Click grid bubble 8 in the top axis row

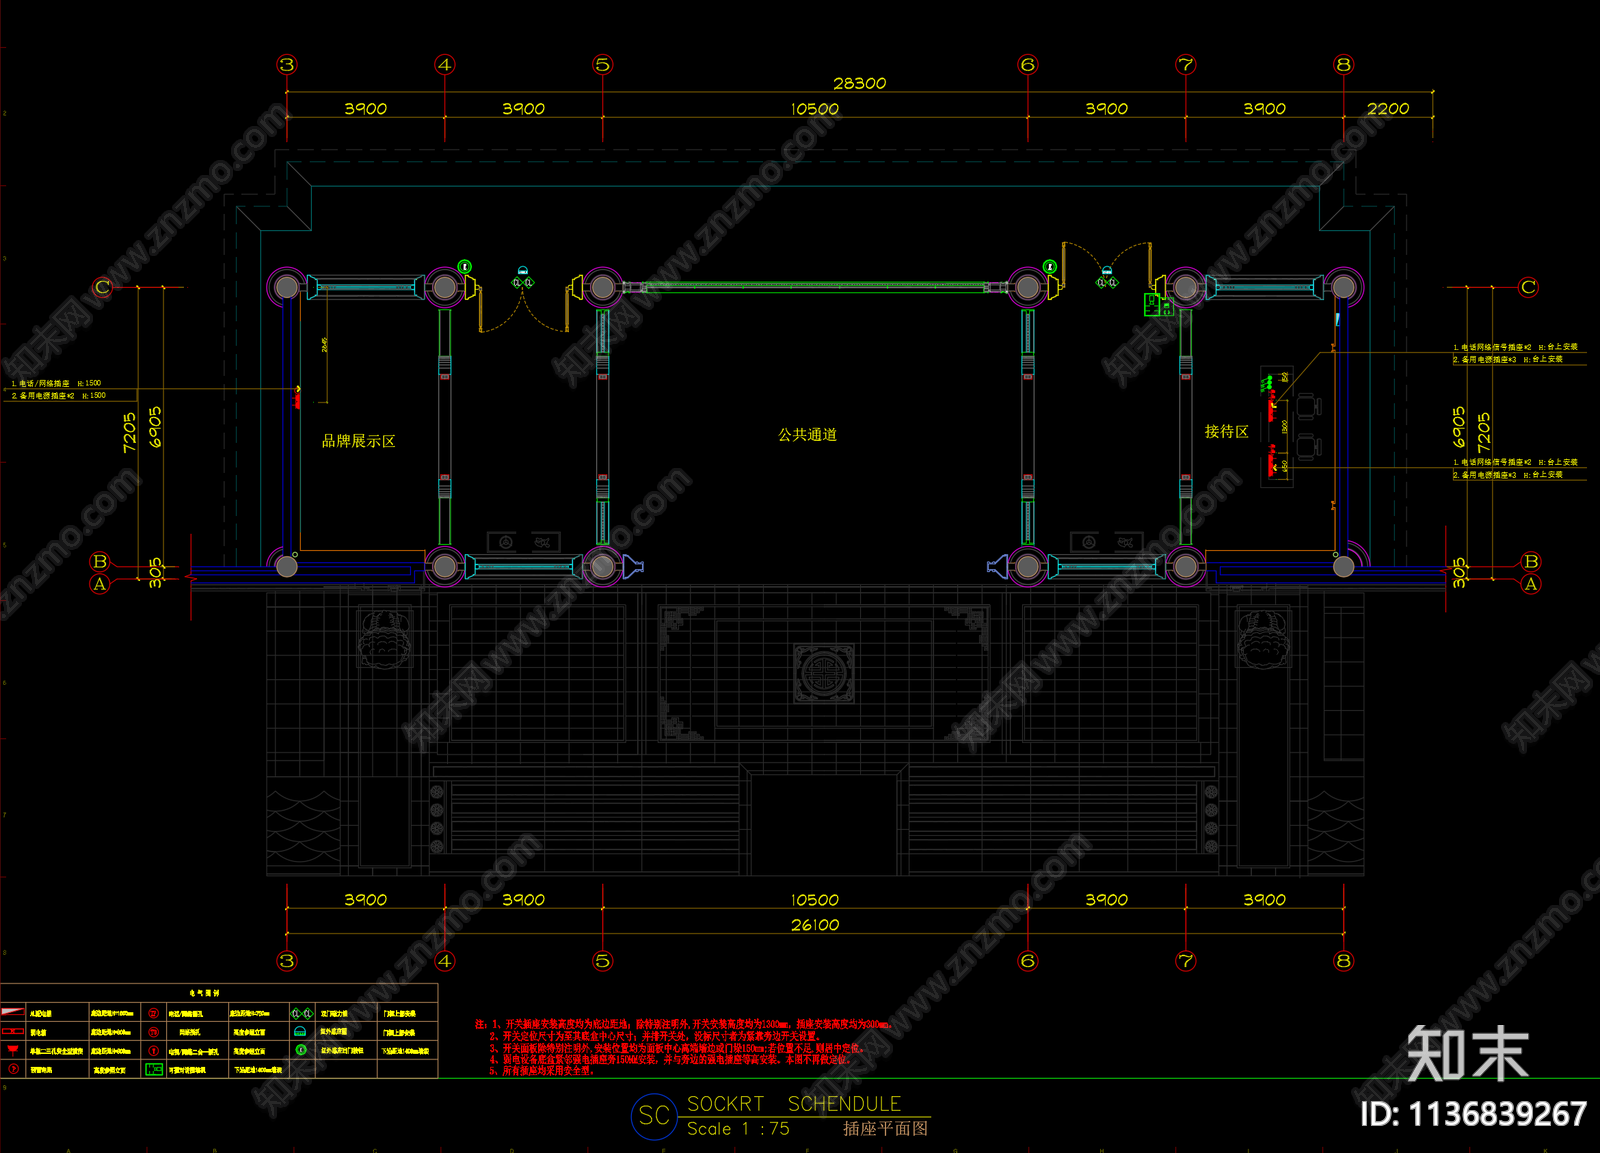point(1343,65)
